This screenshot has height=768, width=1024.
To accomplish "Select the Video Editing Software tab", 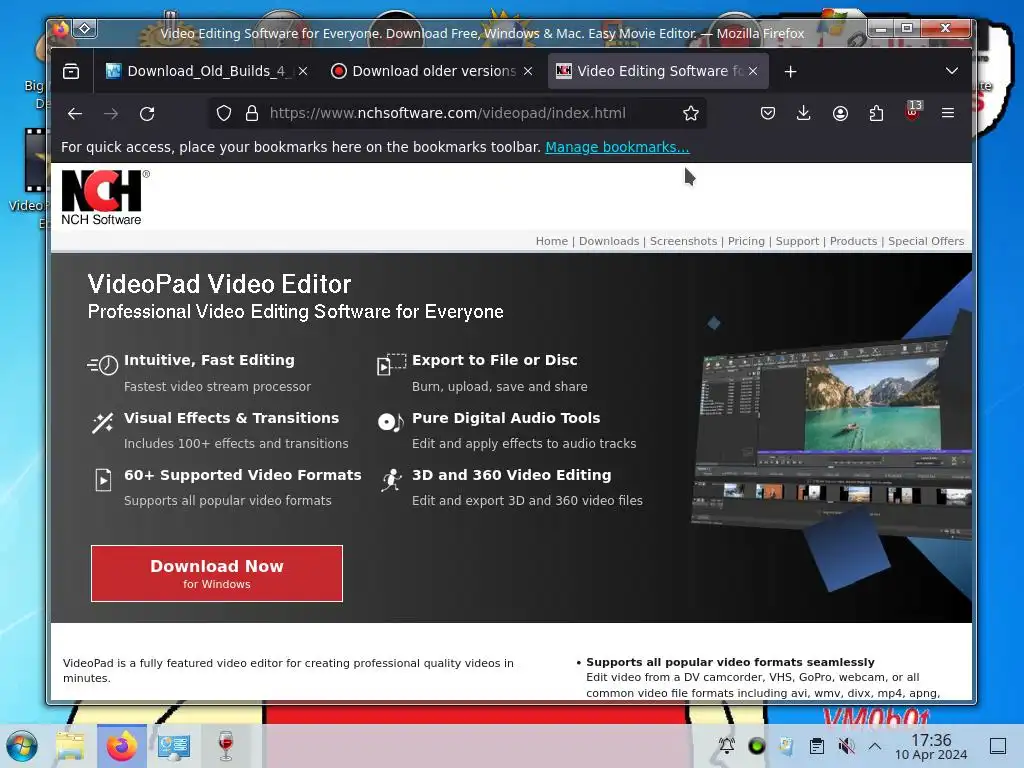I will pyautogui.click(x=658, y=71).
